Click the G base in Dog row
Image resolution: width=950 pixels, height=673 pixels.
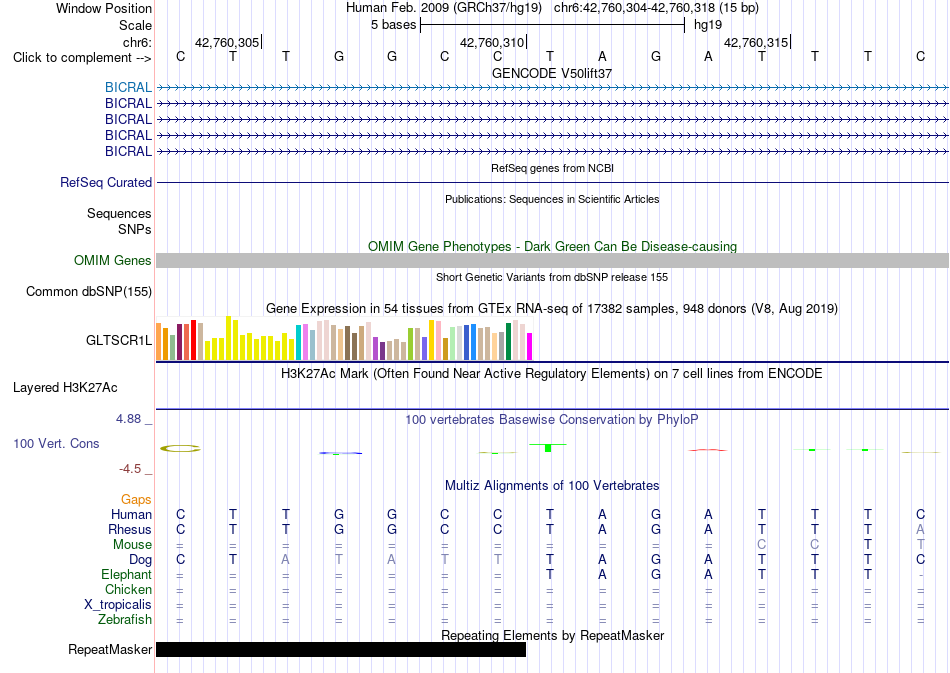click(656, 559)
